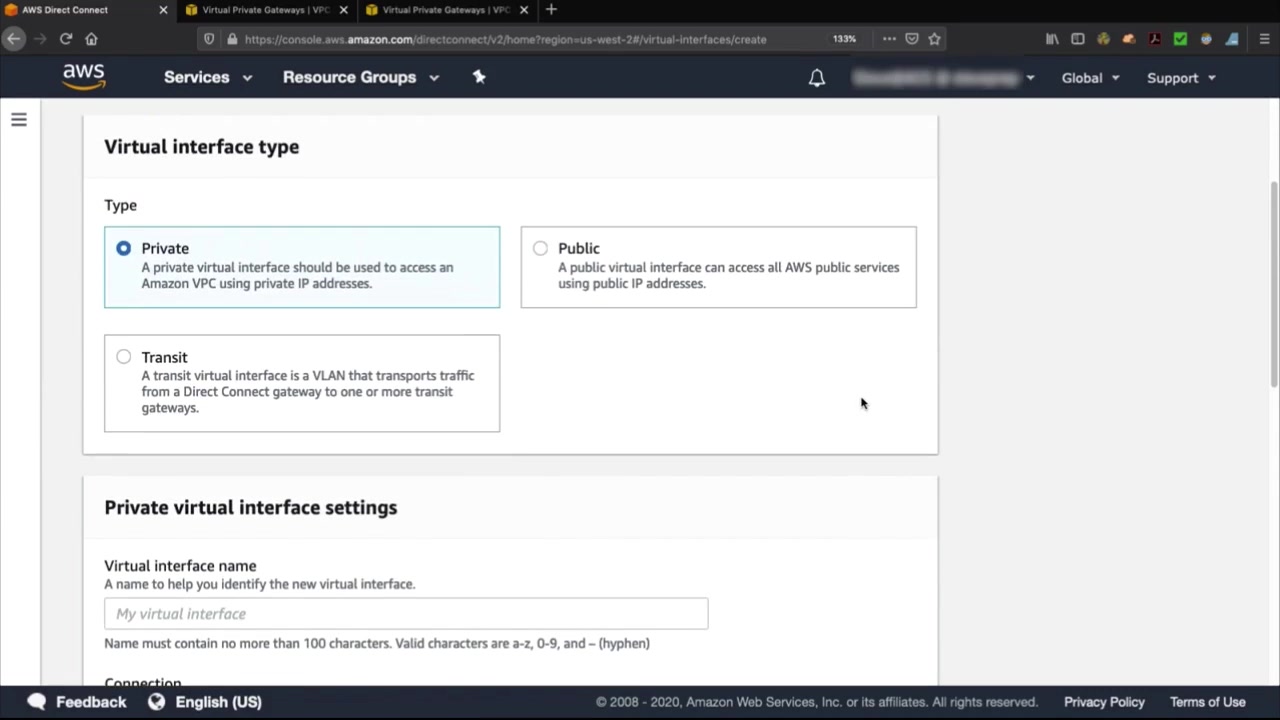Click the browser home icon
The width and height of the screenshot is (1280, 720).
pyautogui.click(x=91, y=39)
